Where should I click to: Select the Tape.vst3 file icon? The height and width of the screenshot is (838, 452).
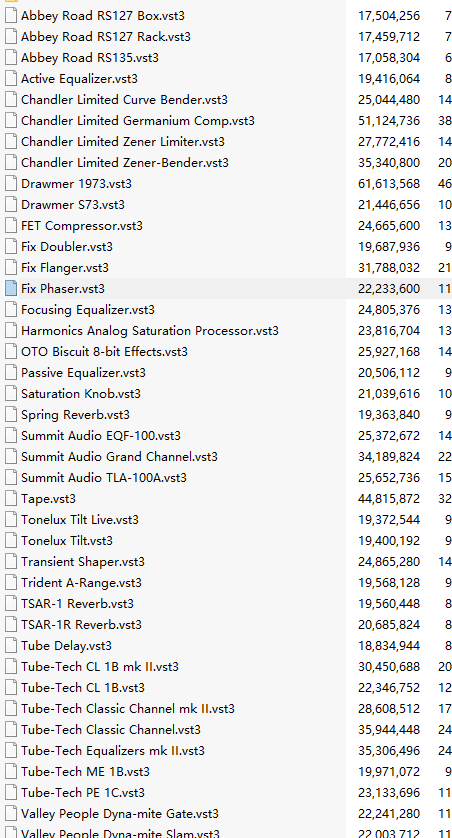11,499
